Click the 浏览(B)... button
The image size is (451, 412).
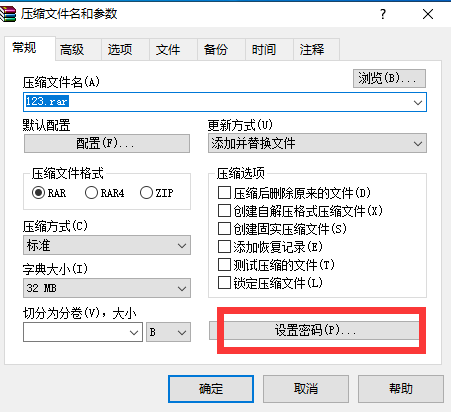(x=389, y=78)
